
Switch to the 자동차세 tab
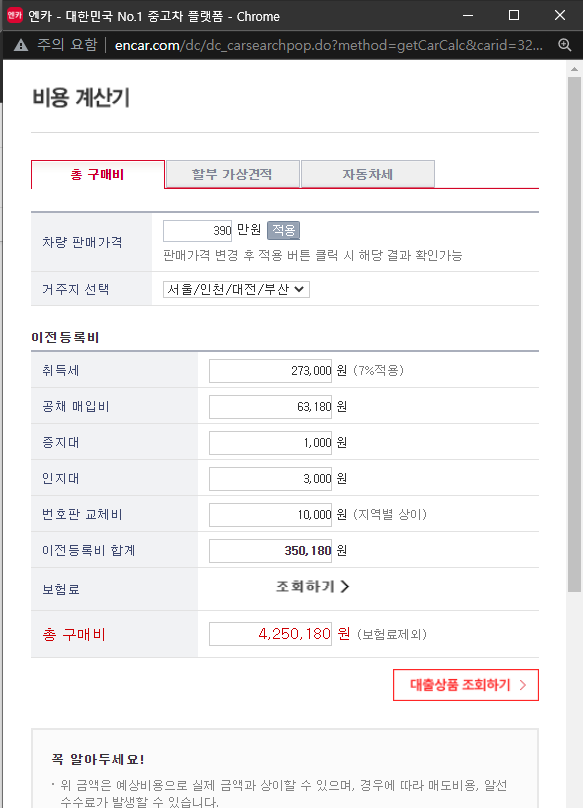click(366, 174)
